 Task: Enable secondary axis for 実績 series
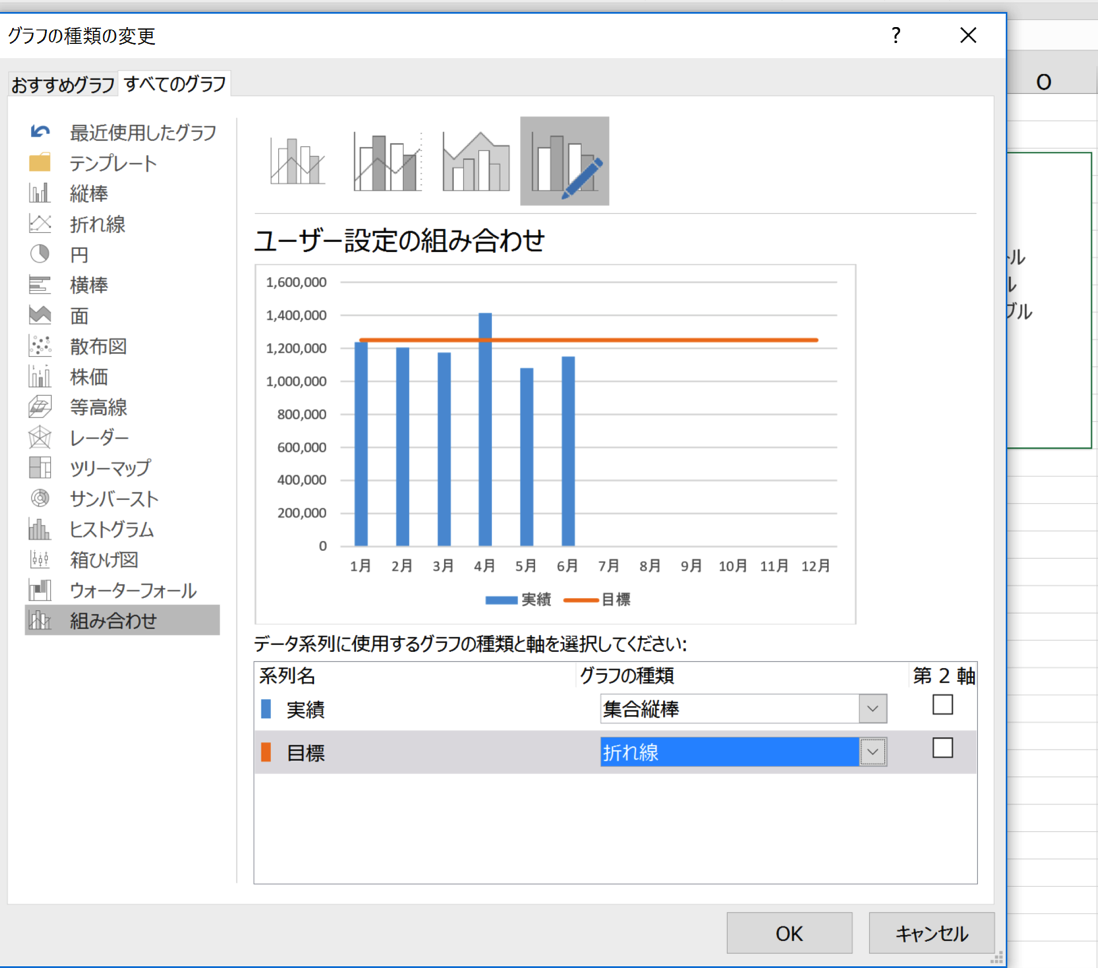pyautogui.click(x=943, y=705)
